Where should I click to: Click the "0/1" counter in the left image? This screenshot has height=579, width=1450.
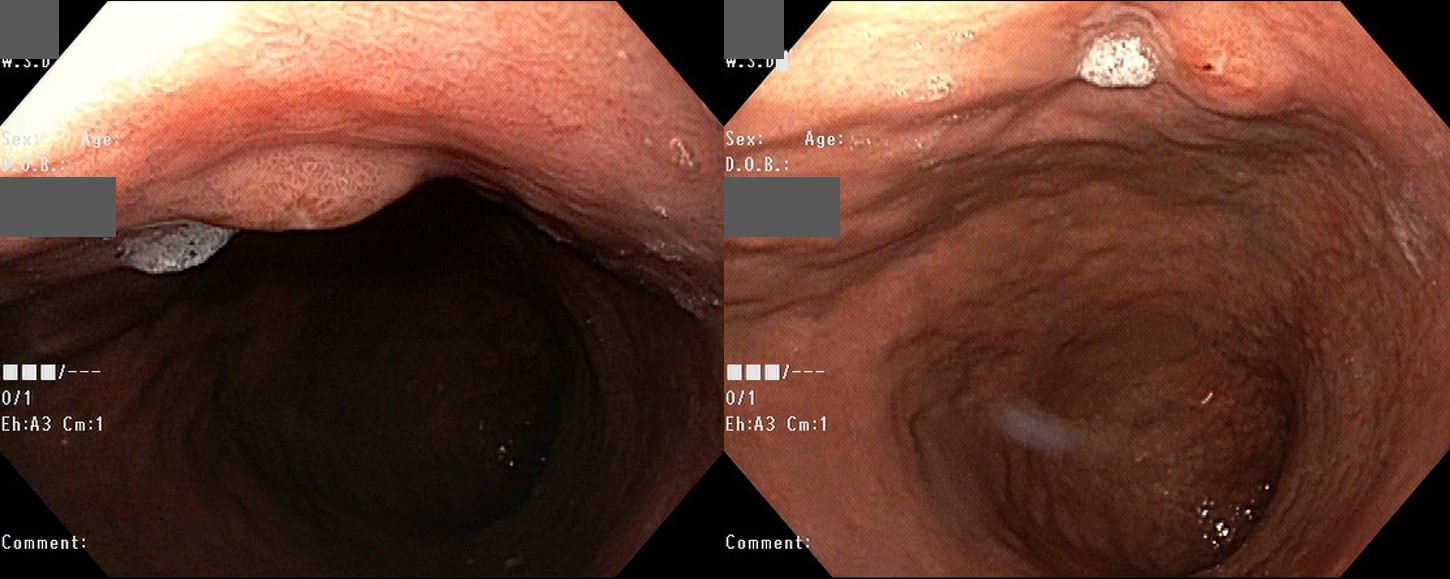coord(17,398)
